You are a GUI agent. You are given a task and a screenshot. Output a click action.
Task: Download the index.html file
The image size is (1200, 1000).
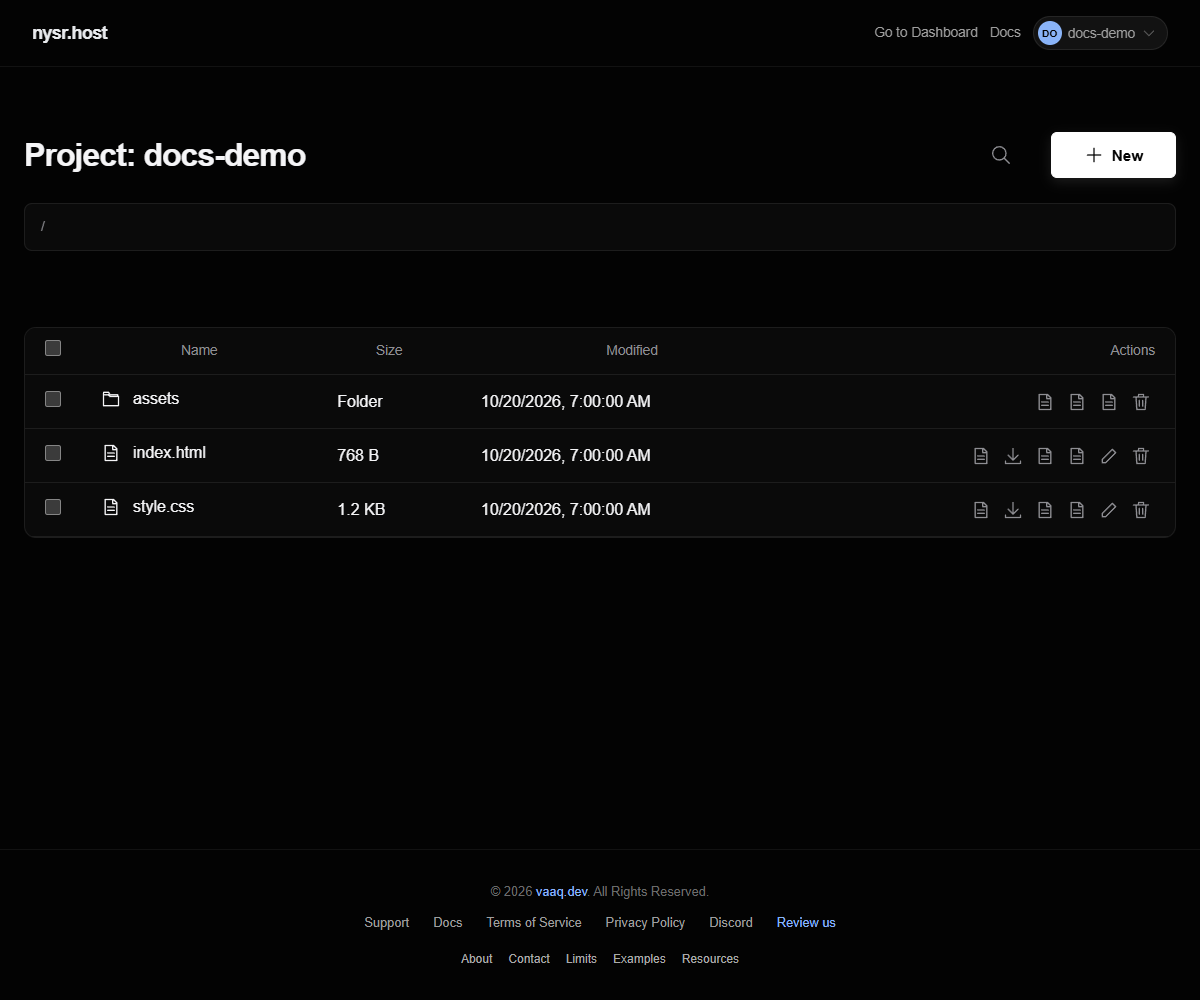[x=1013, y=456]
